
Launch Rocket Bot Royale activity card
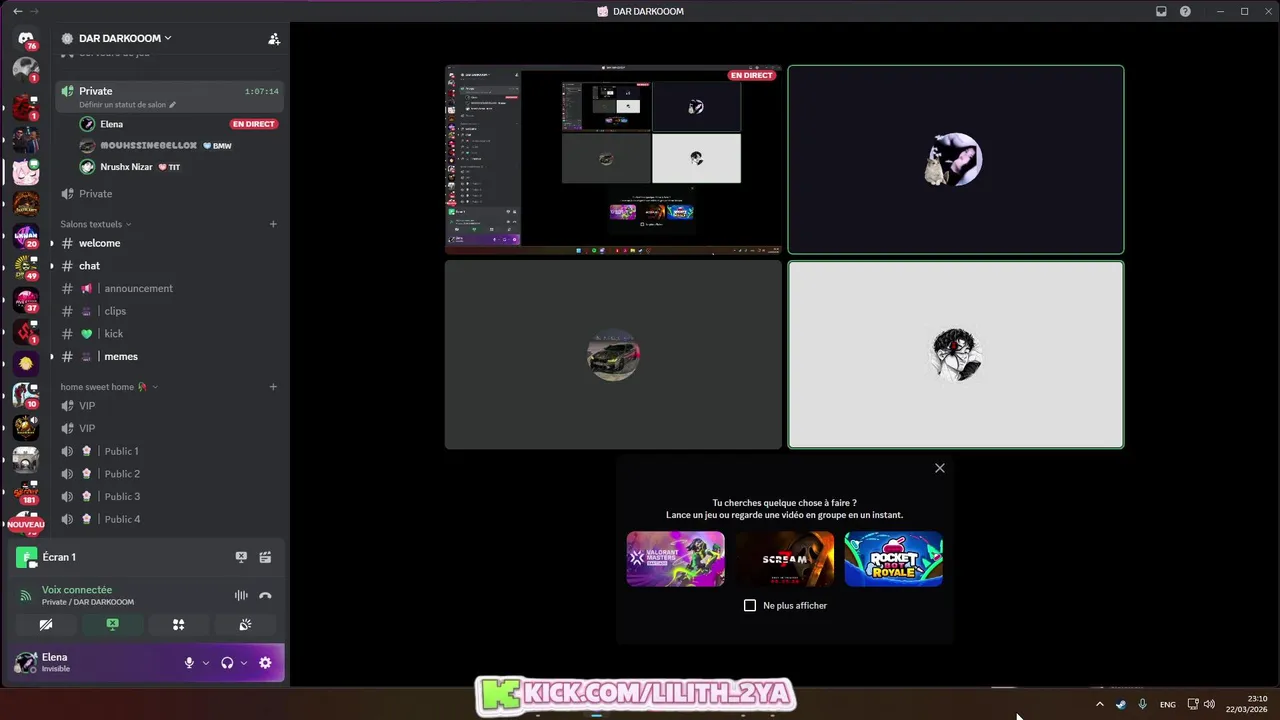(894, 559)
